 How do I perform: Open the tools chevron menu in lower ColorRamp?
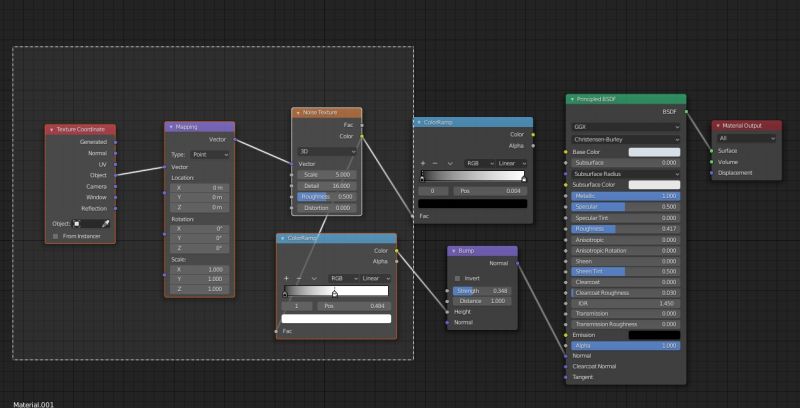tap(314, 278)
